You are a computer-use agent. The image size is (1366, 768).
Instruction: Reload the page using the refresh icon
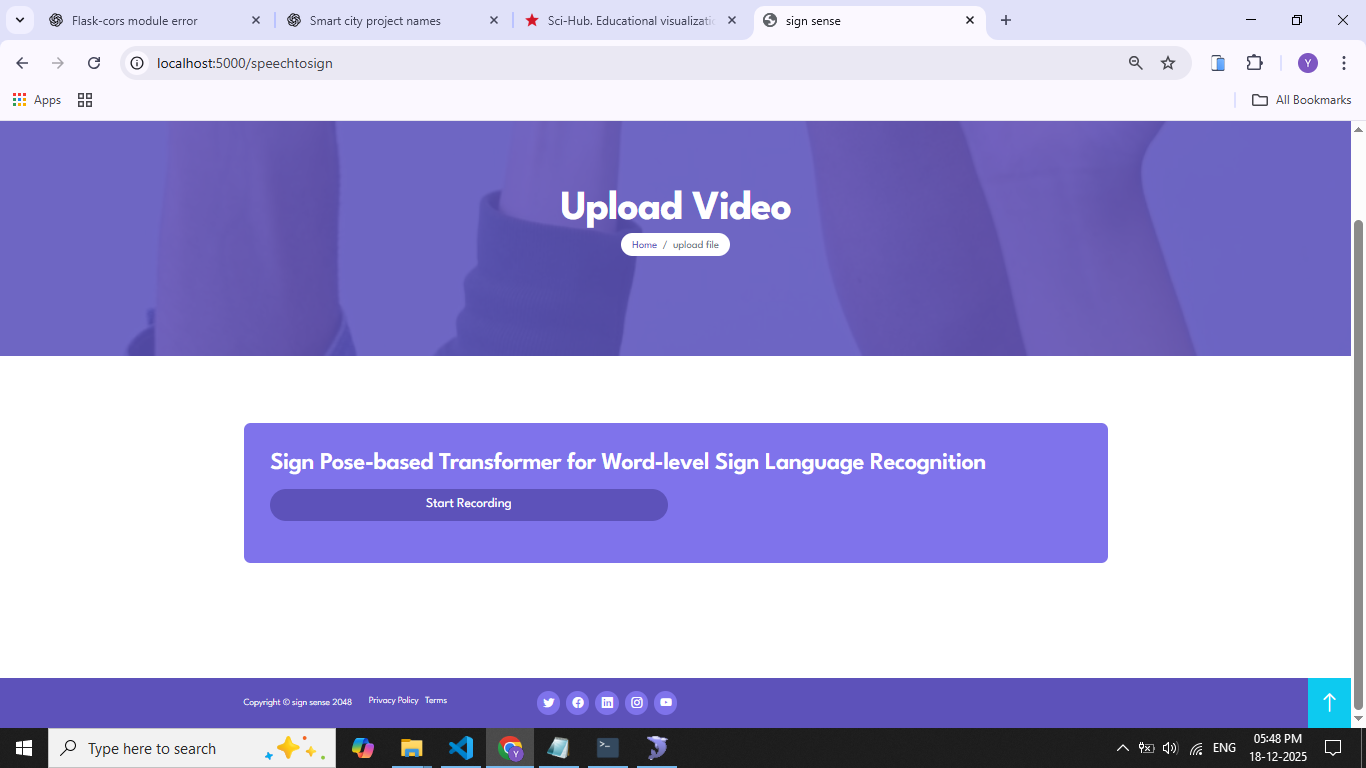[94, 63]
